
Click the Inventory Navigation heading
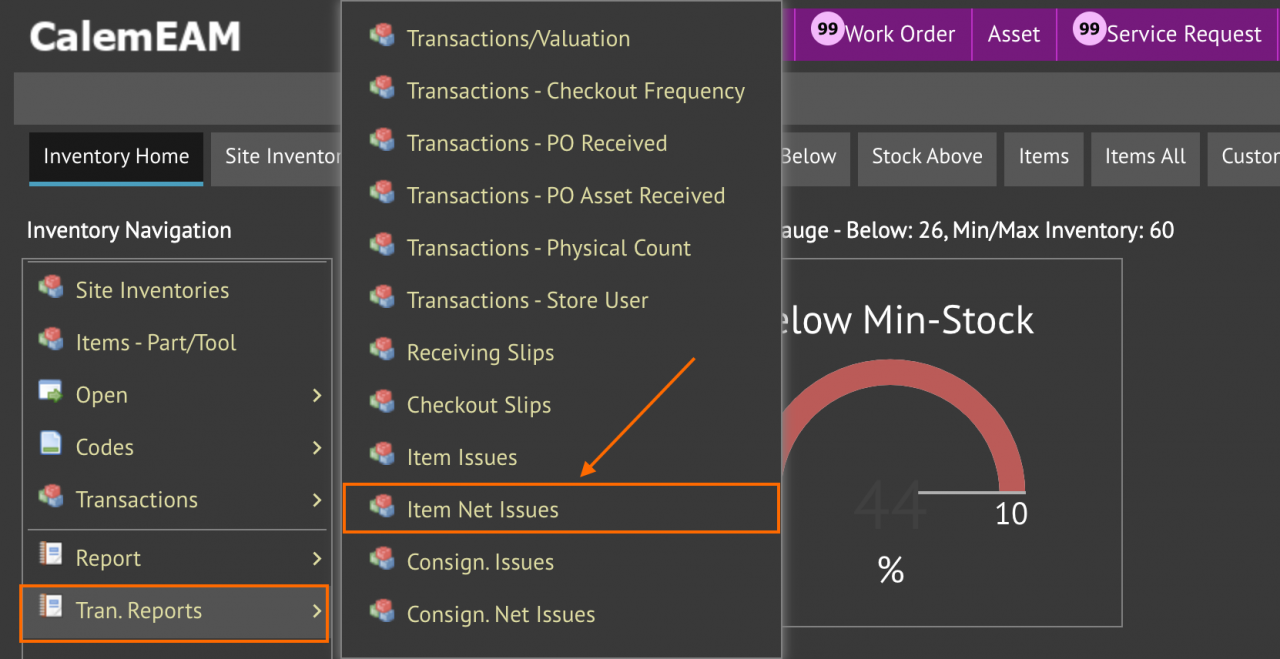[129, 231]
